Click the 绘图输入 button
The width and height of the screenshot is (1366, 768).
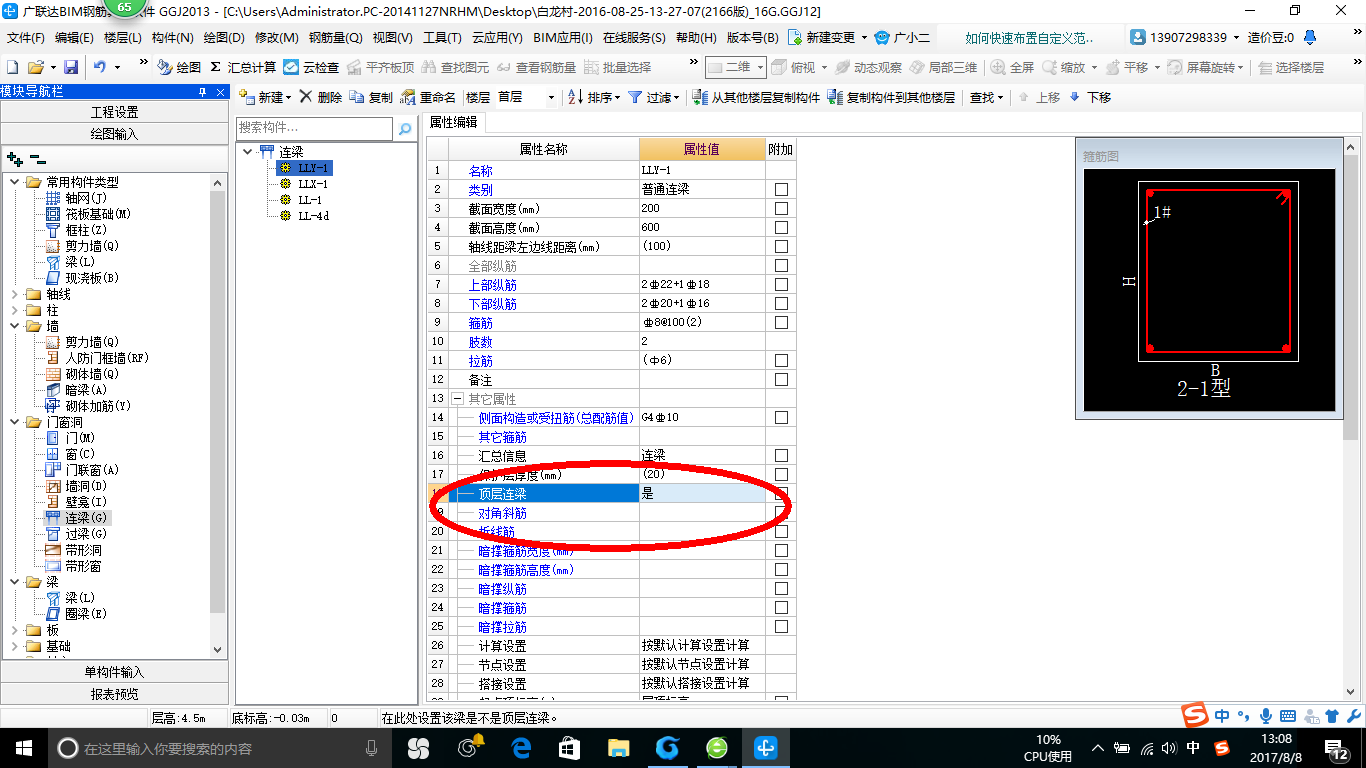click(x=114, y=133)
